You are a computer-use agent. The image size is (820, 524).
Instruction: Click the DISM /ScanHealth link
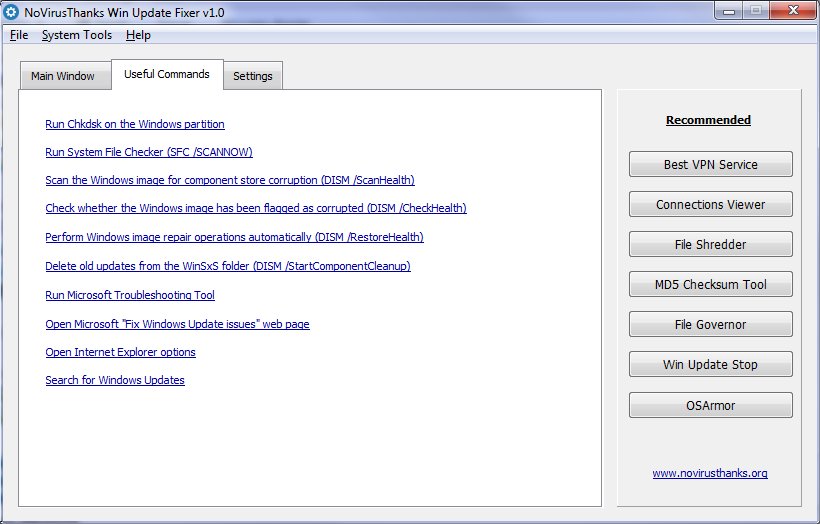[230, 180]
